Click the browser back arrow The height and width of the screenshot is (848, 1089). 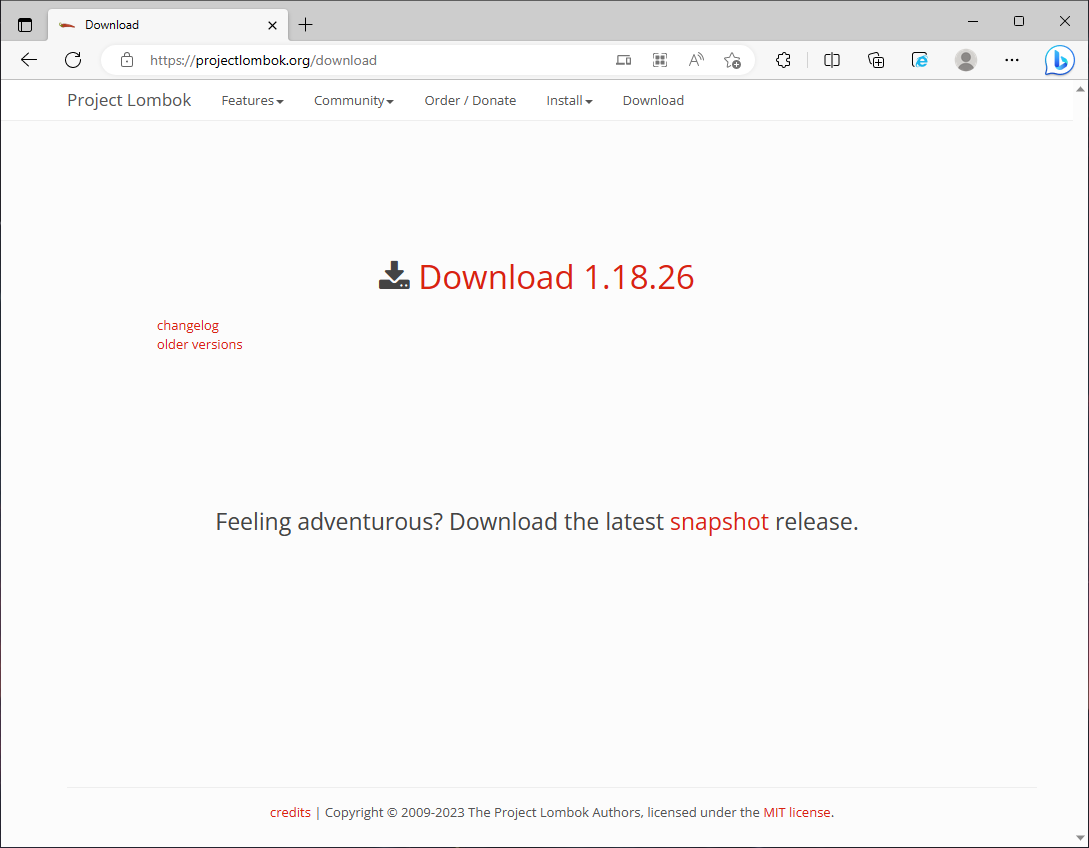tap(28, 60)
